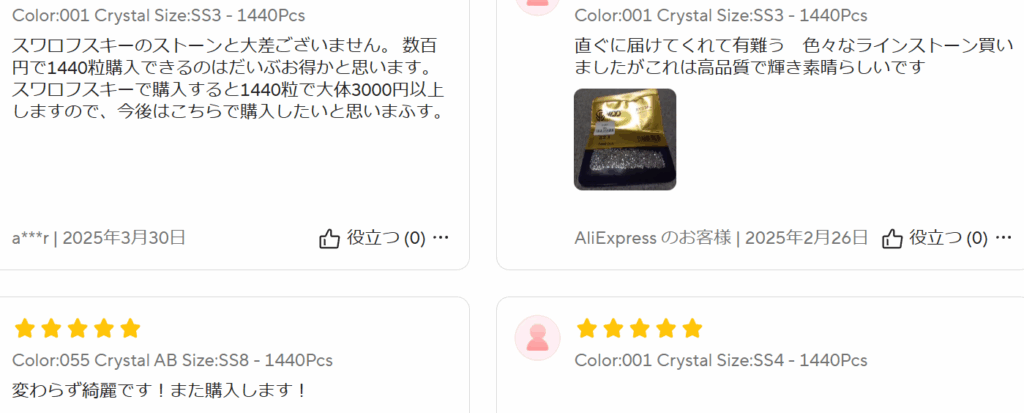Open more options on AliExpress customer review
Image resolution: width=1024 pixels, height=413 pixels.
click(x=1004, y=238)
